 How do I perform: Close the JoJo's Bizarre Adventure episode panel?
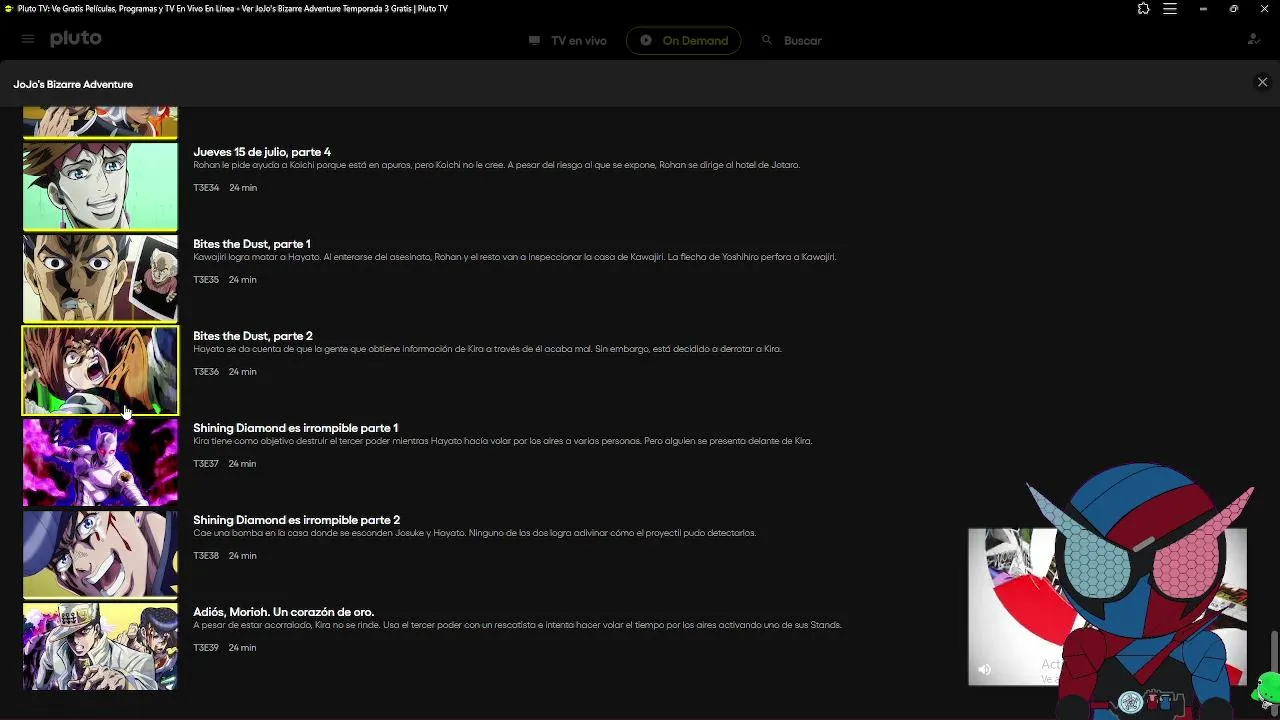1262,83
